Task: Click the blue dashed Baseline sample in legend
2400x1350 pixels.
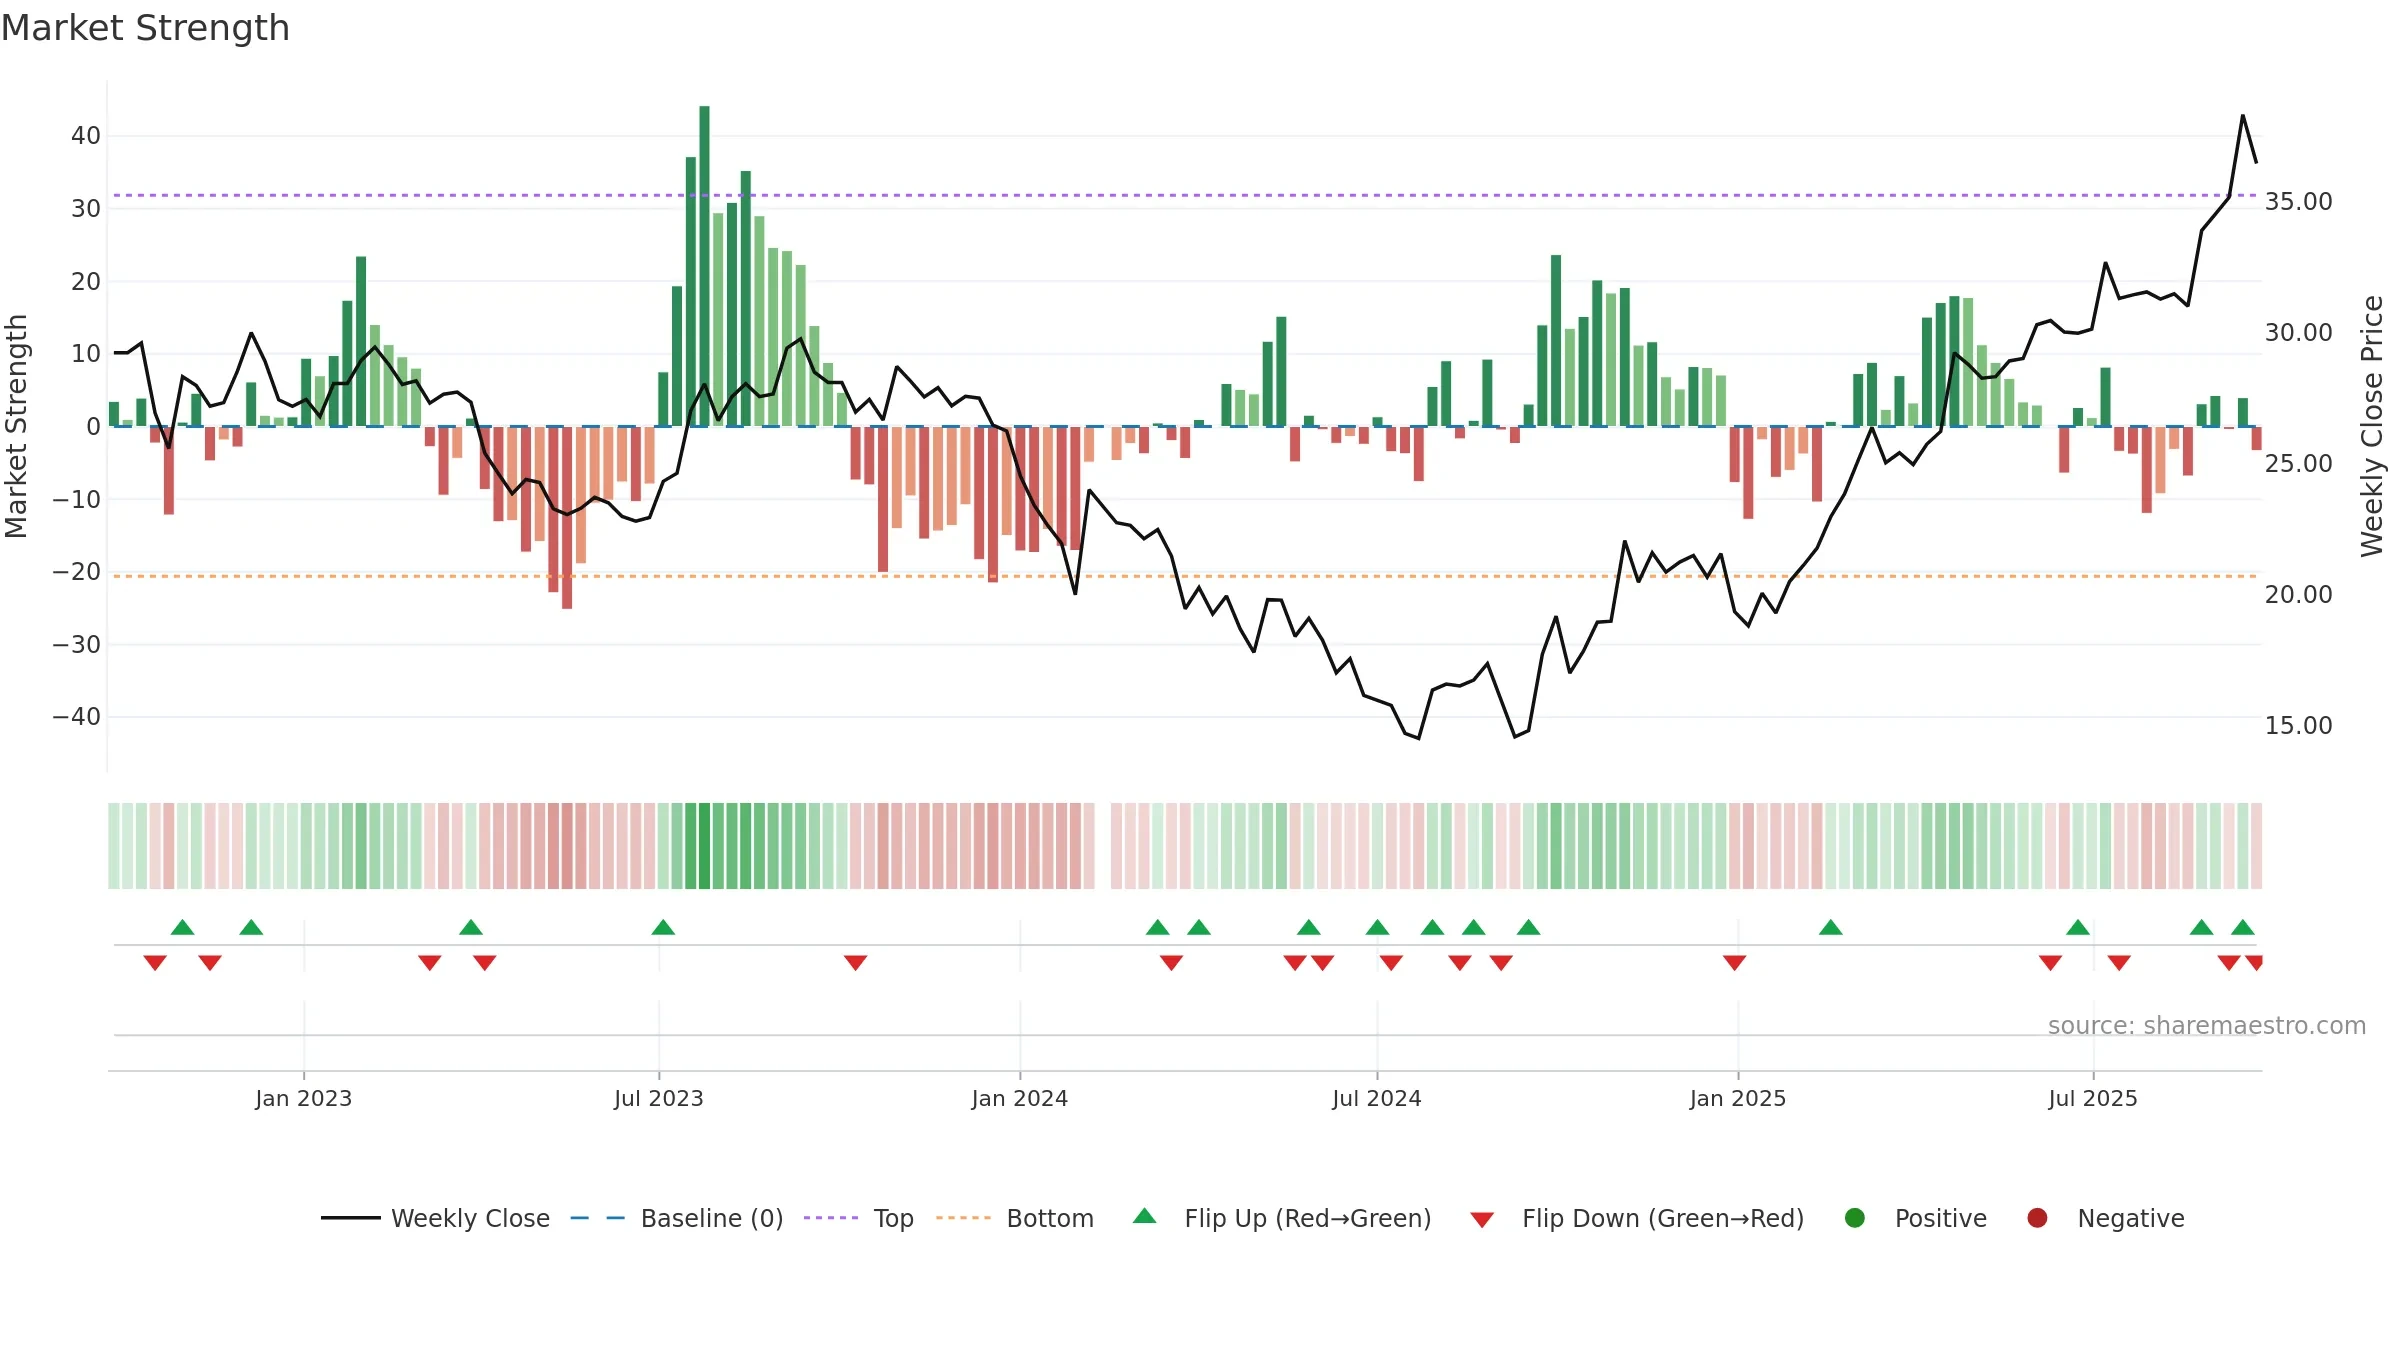Action: coord(598,1218)
